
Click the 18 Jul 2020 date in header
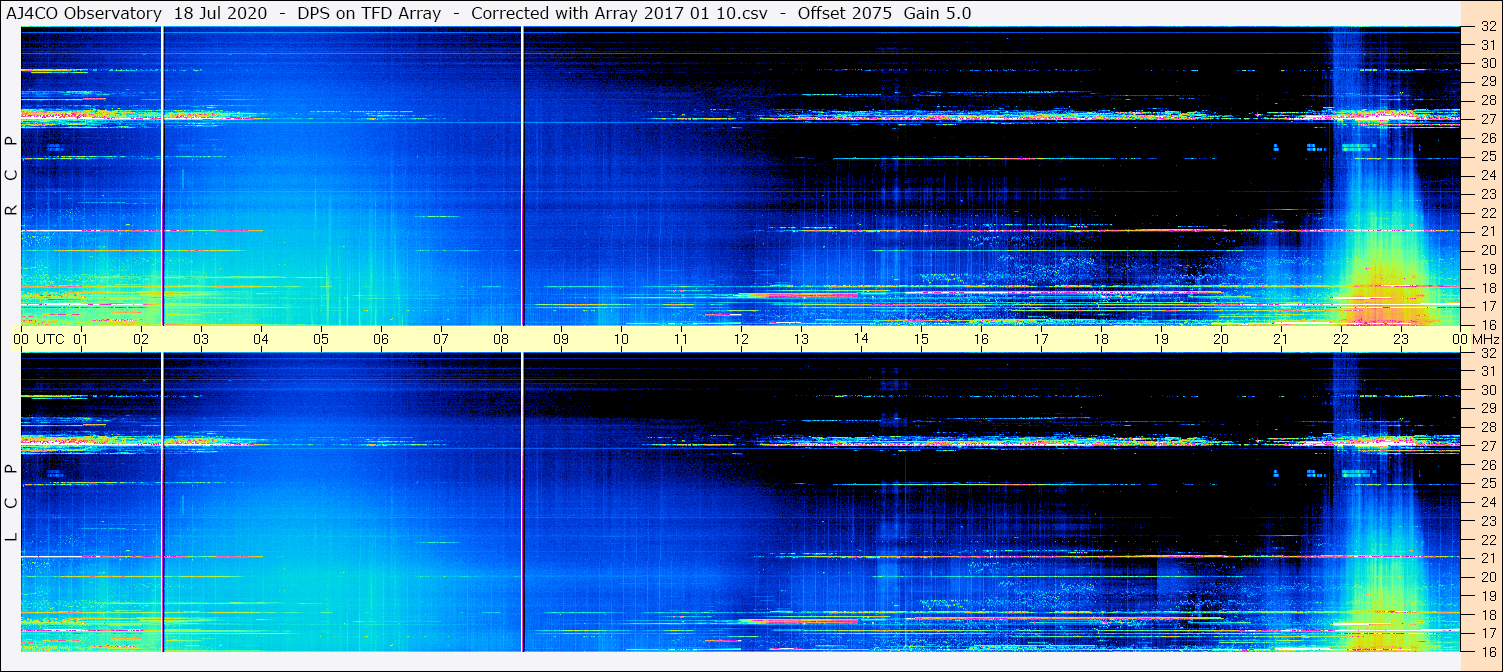point(220,13)
